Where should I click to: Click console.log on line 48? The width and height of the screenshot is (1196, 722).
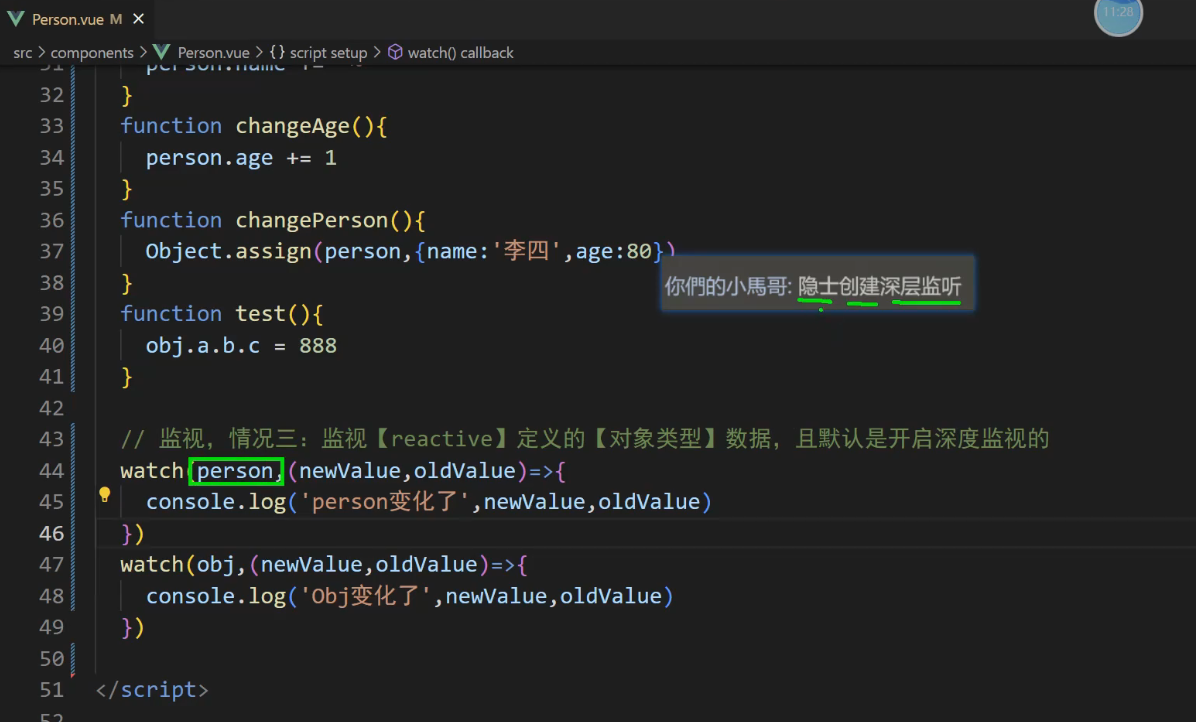216,596
